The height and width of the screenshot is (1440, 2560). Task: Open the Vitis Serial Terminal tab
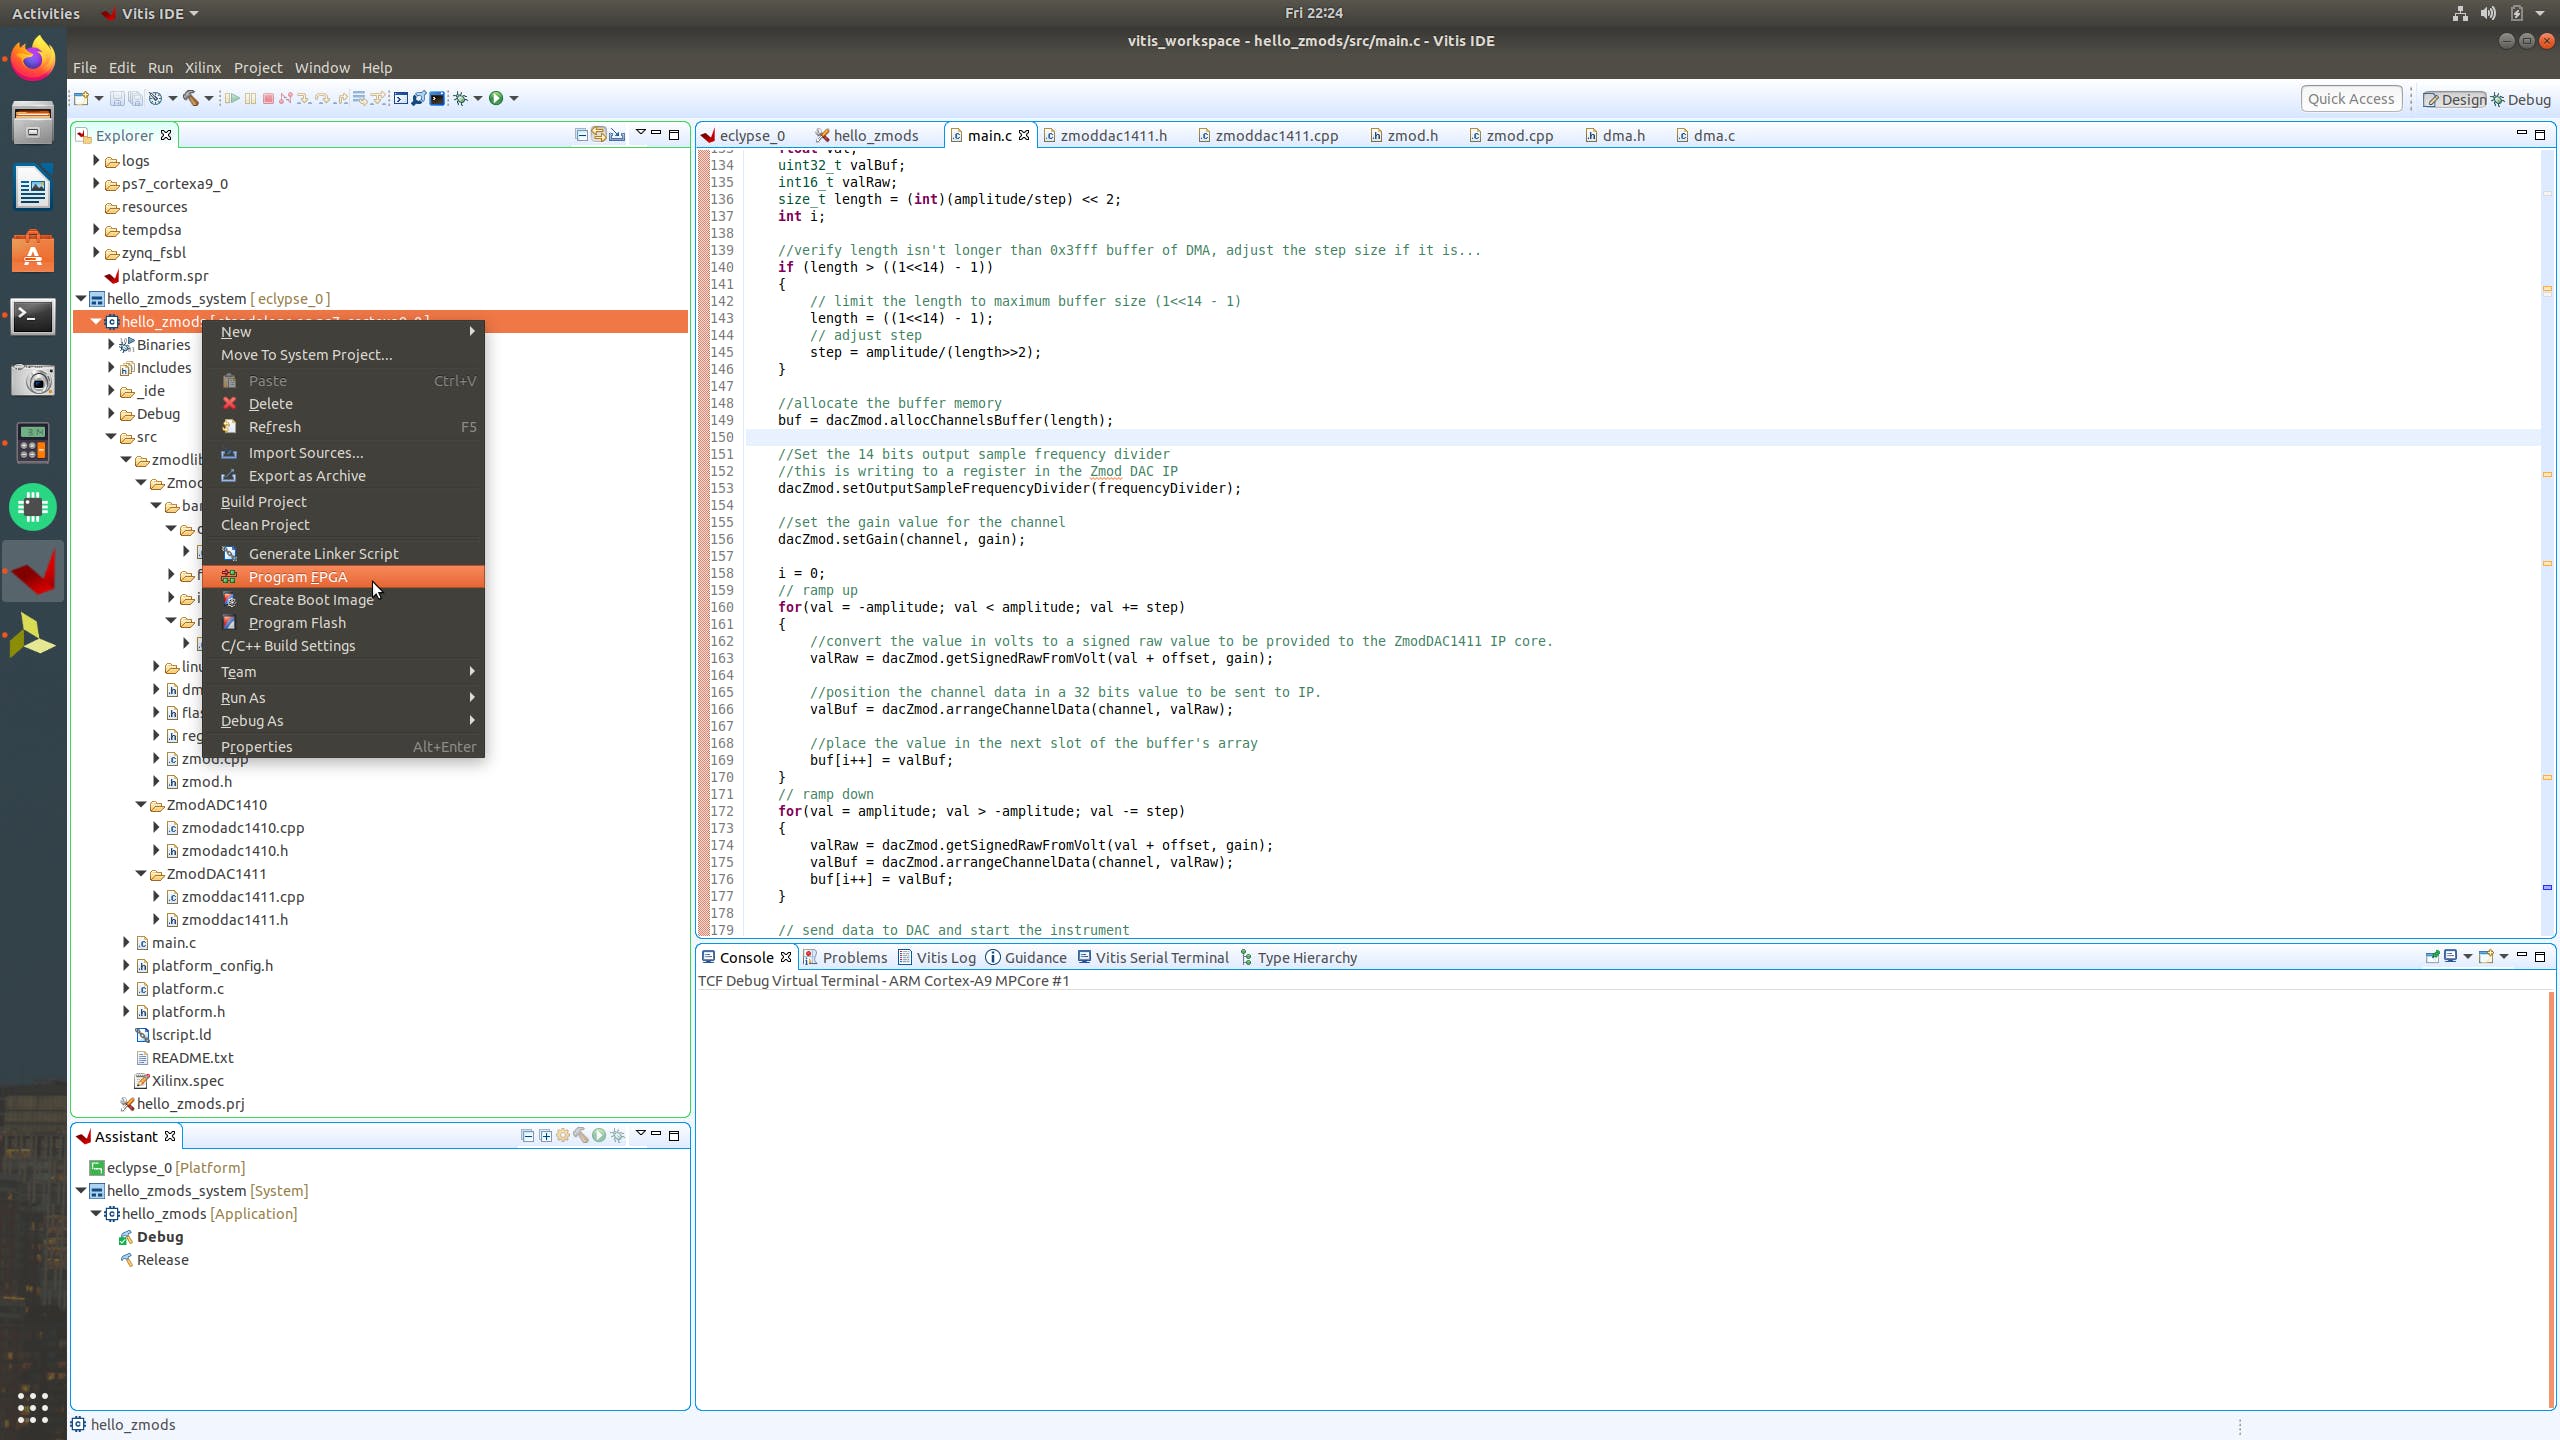click(1153, 957)
